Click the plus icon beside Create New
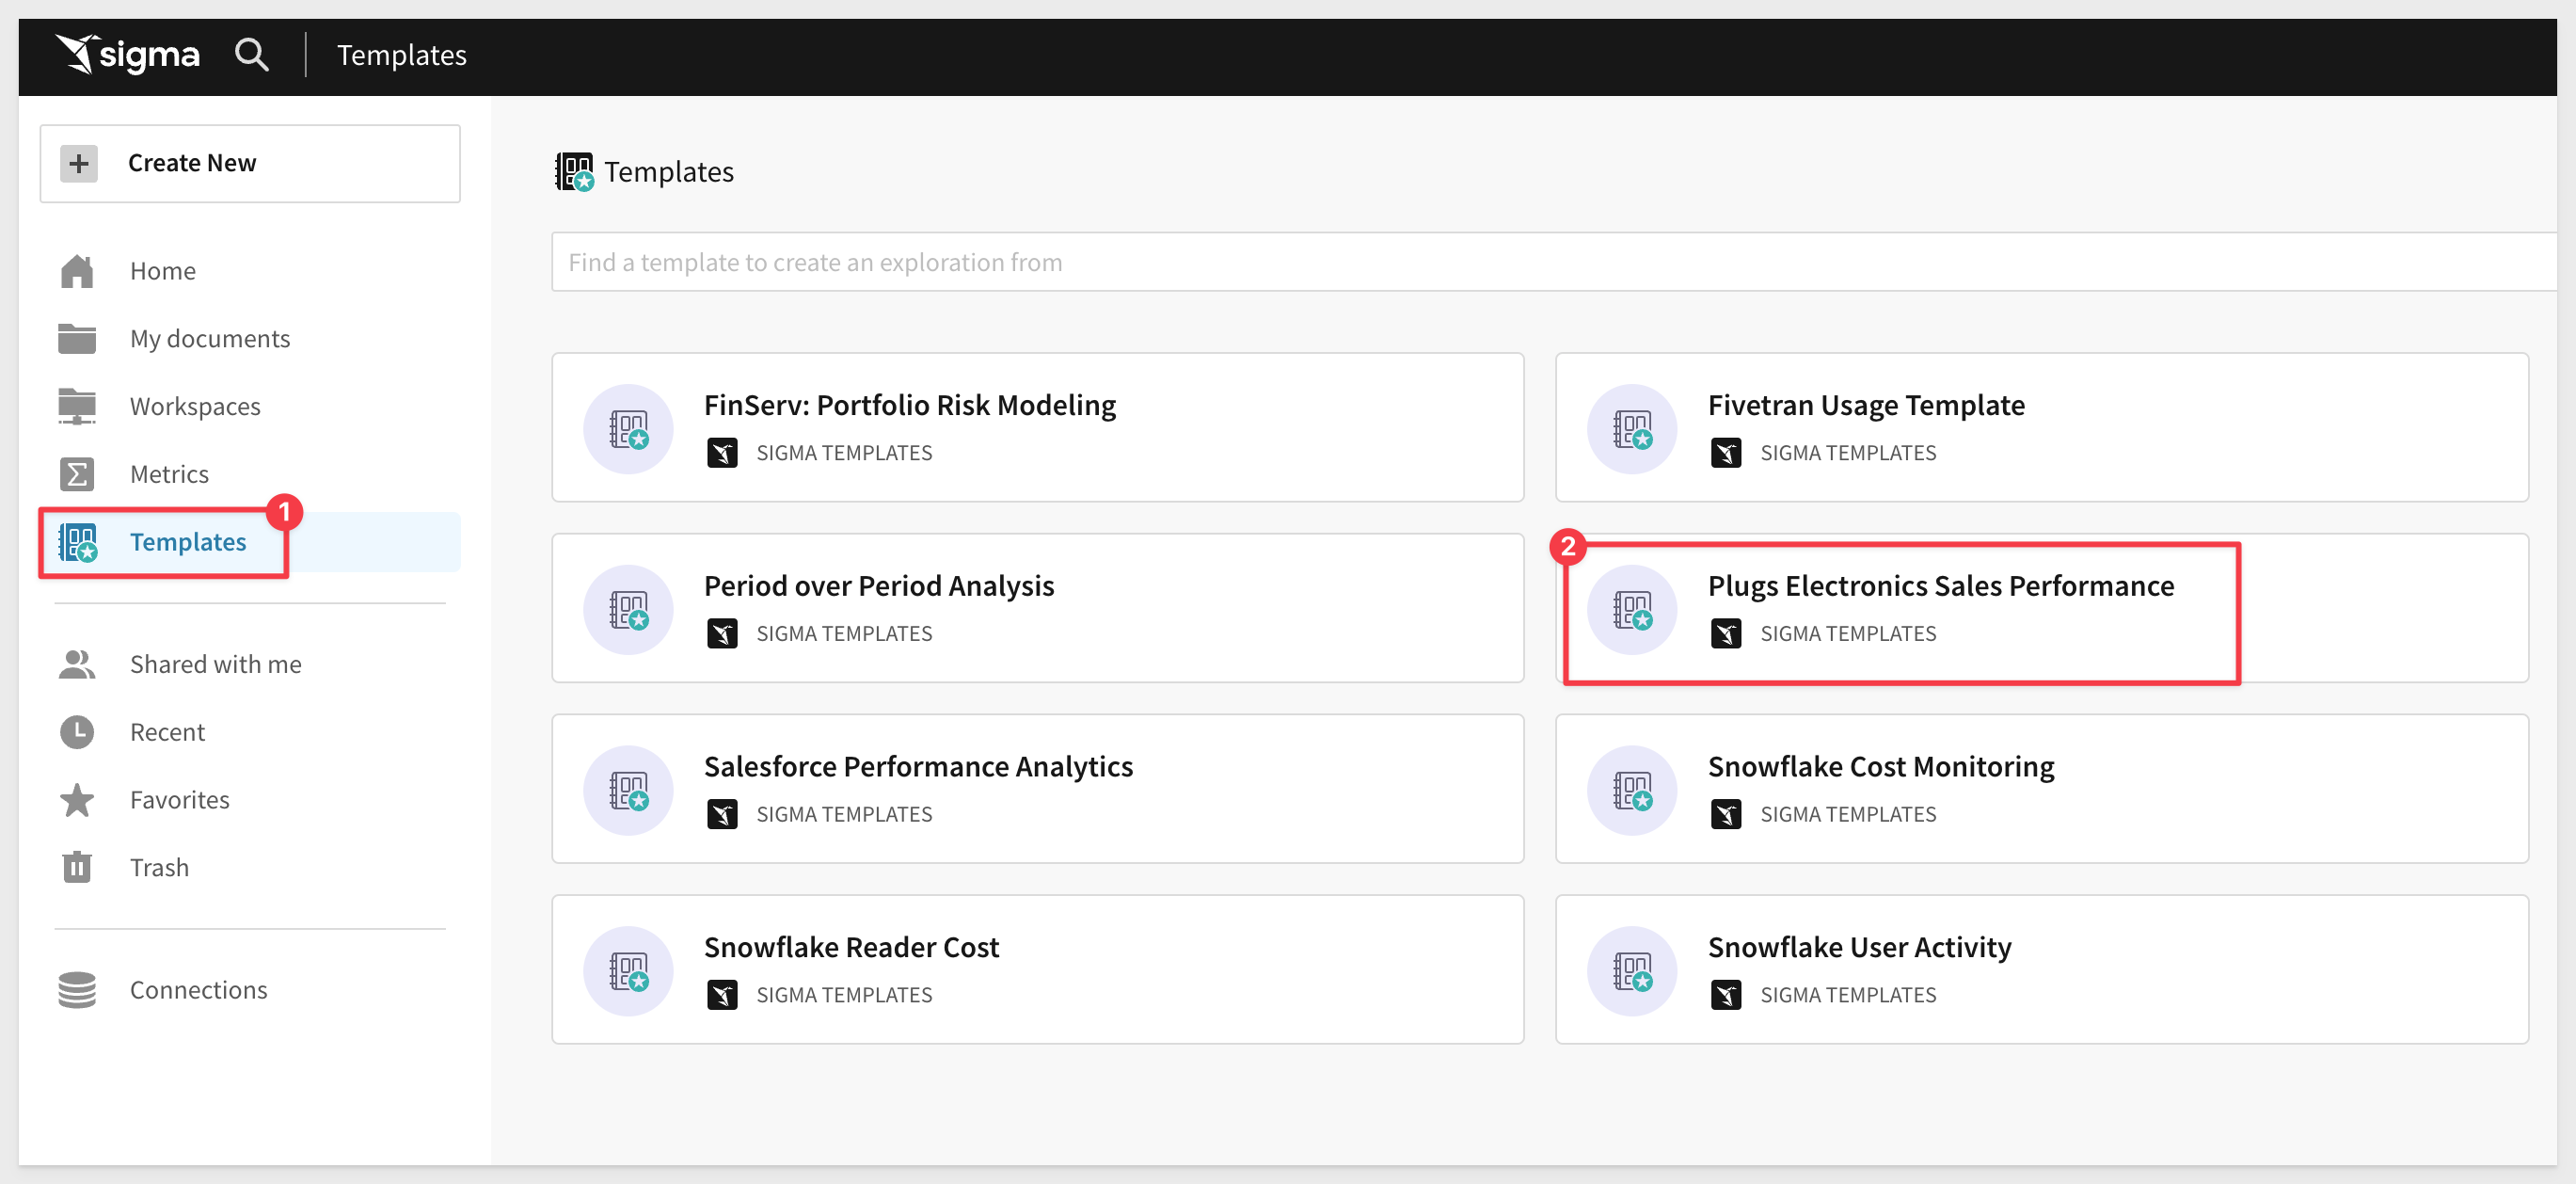2576x1184 pixels. tap(79, 163)
